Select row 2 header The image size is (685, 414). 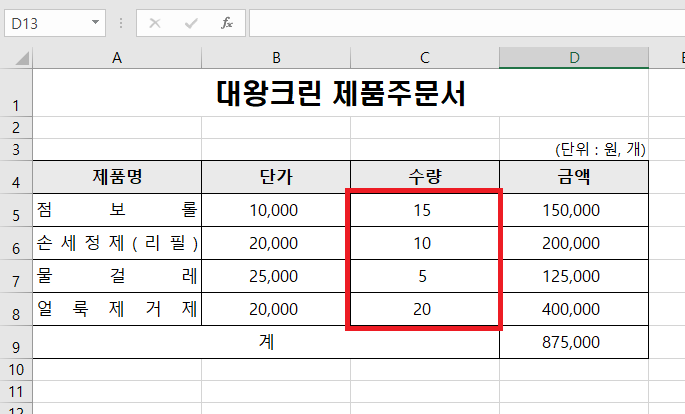pos(16,128)
